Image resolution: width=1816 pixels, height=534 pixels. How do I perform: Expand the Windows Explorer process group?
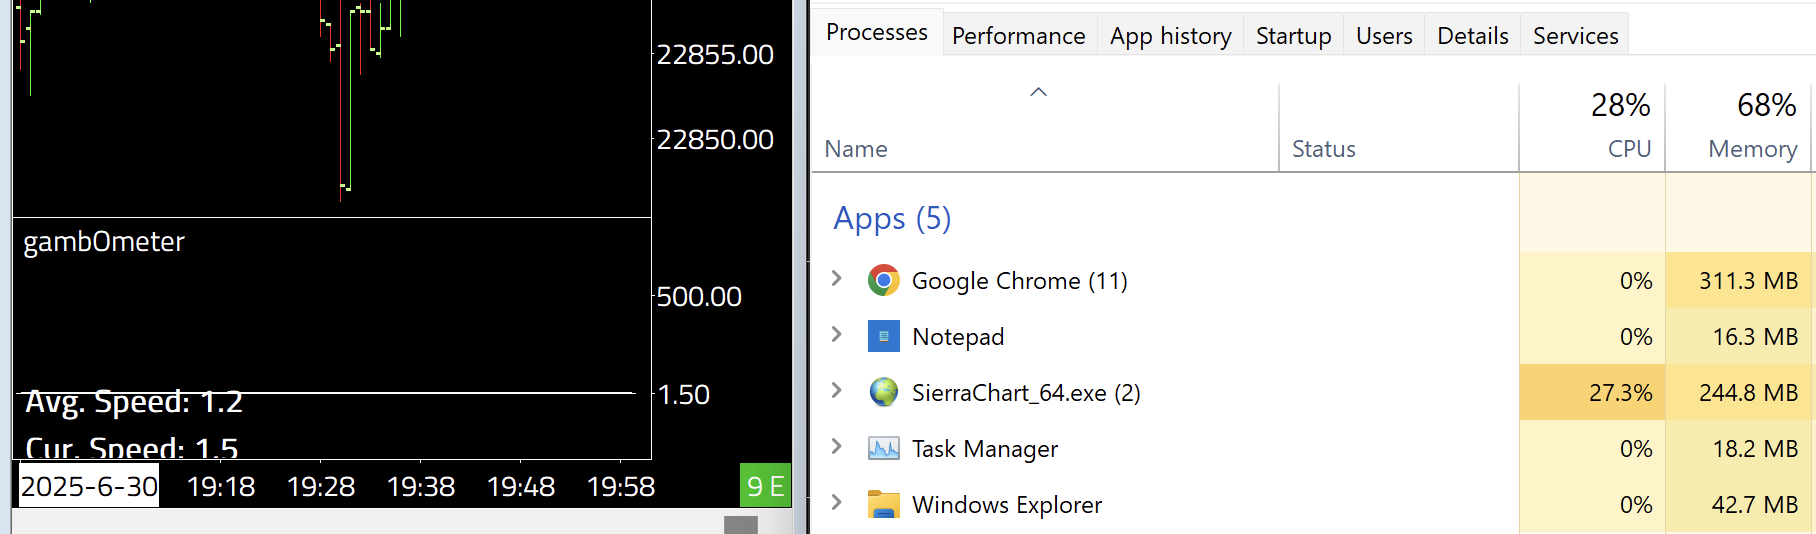pos(837,503)
